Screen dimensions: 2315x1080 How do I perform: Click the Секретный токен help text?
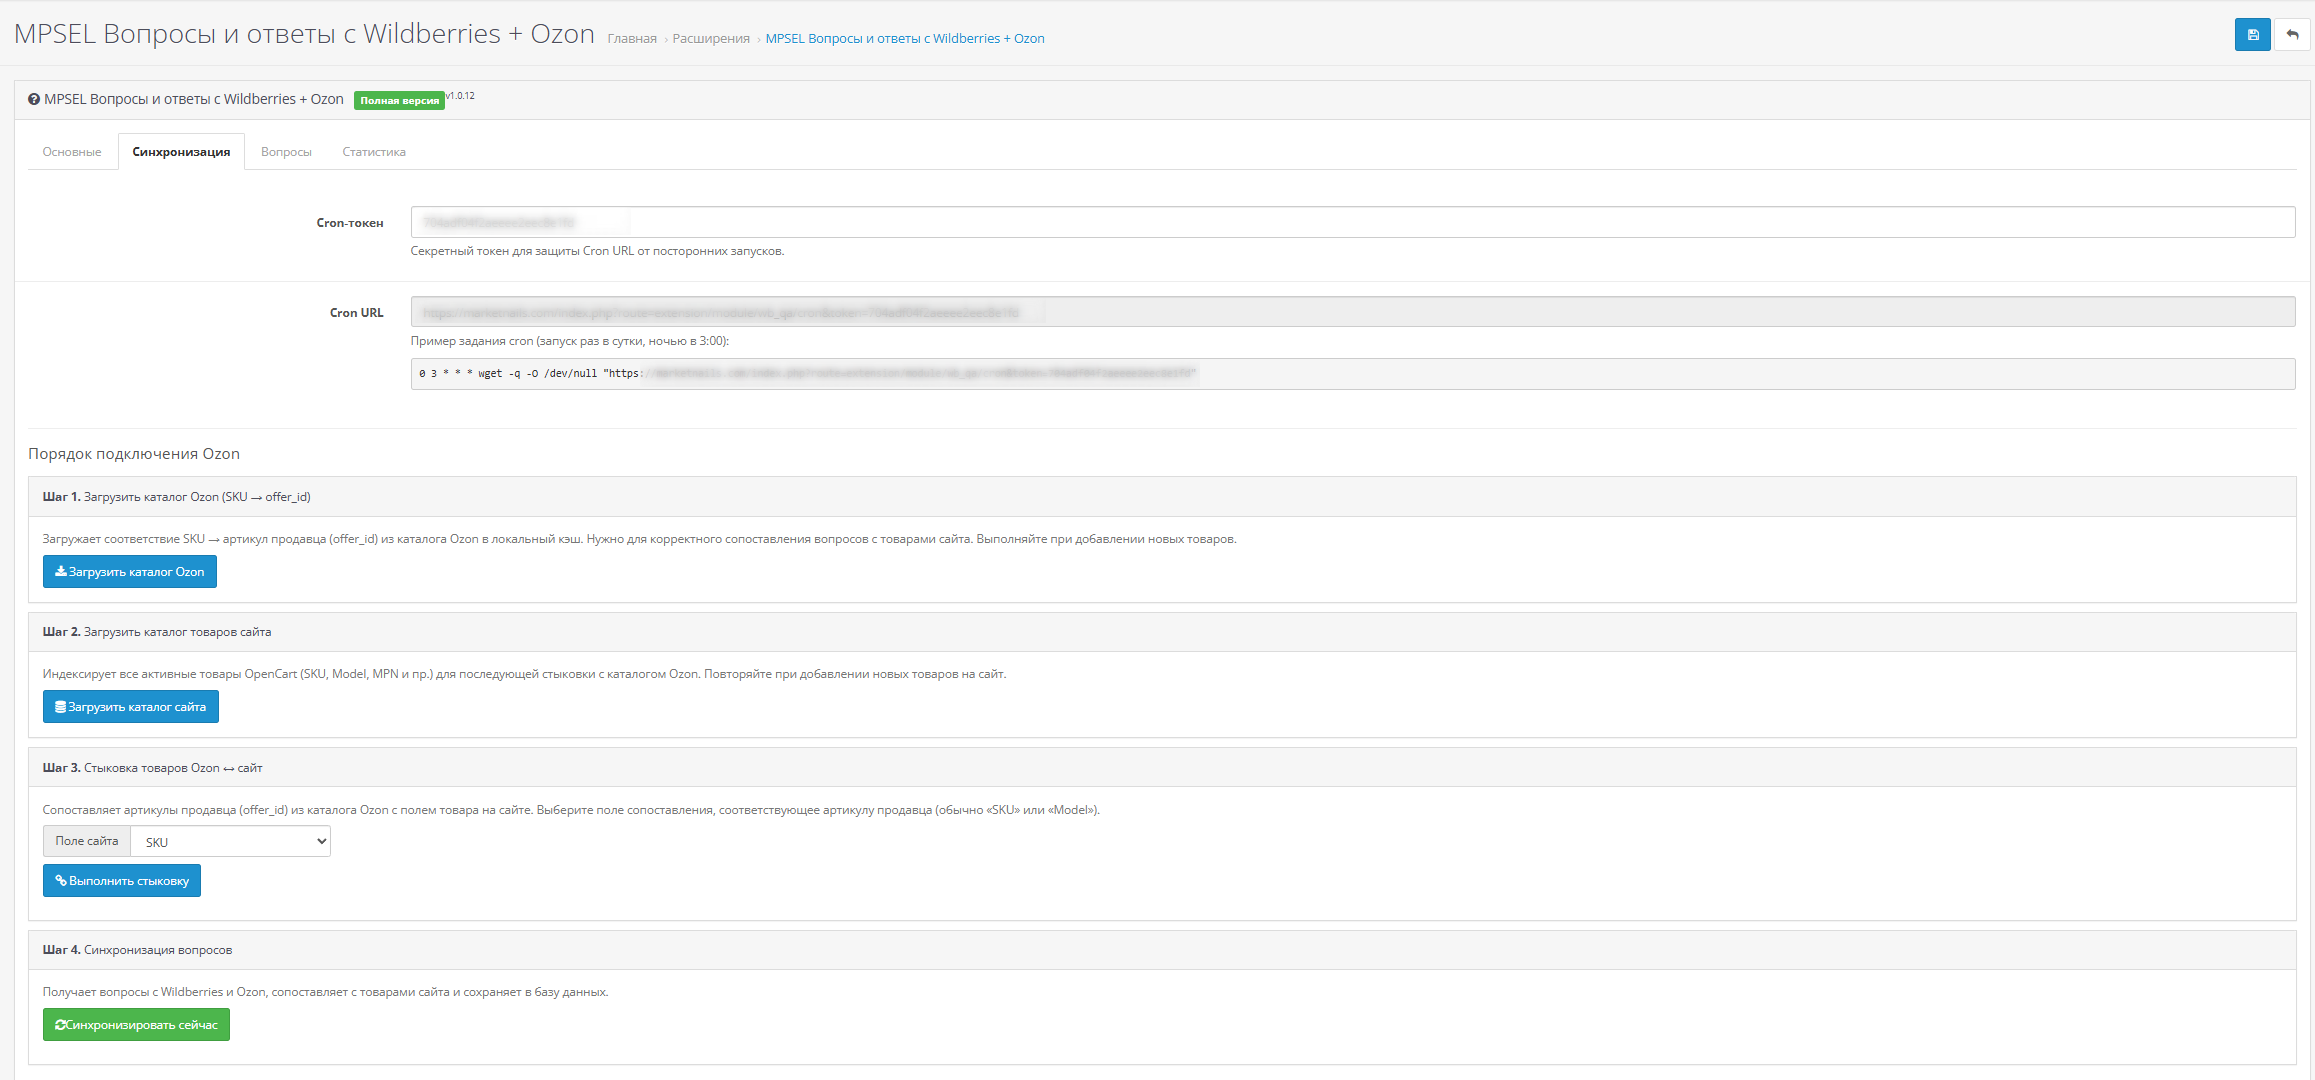pos(597,251)
